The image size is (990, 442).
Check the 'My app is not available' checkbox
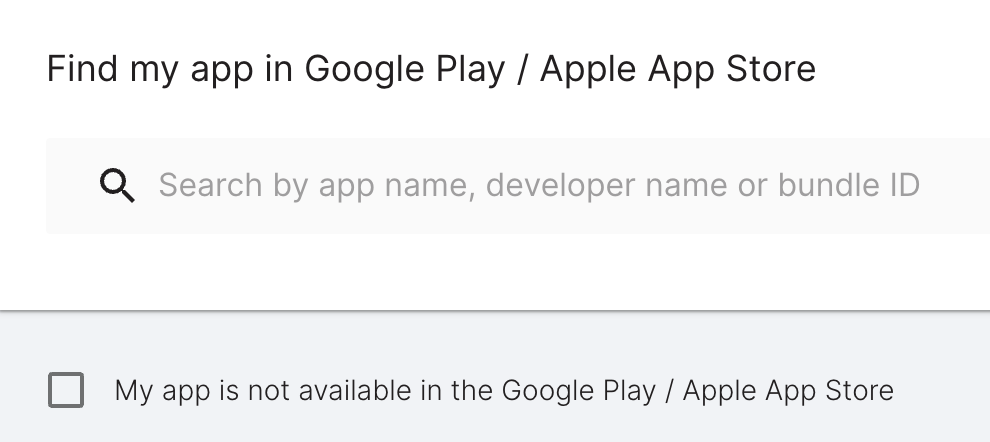click(x=66, y=390)
